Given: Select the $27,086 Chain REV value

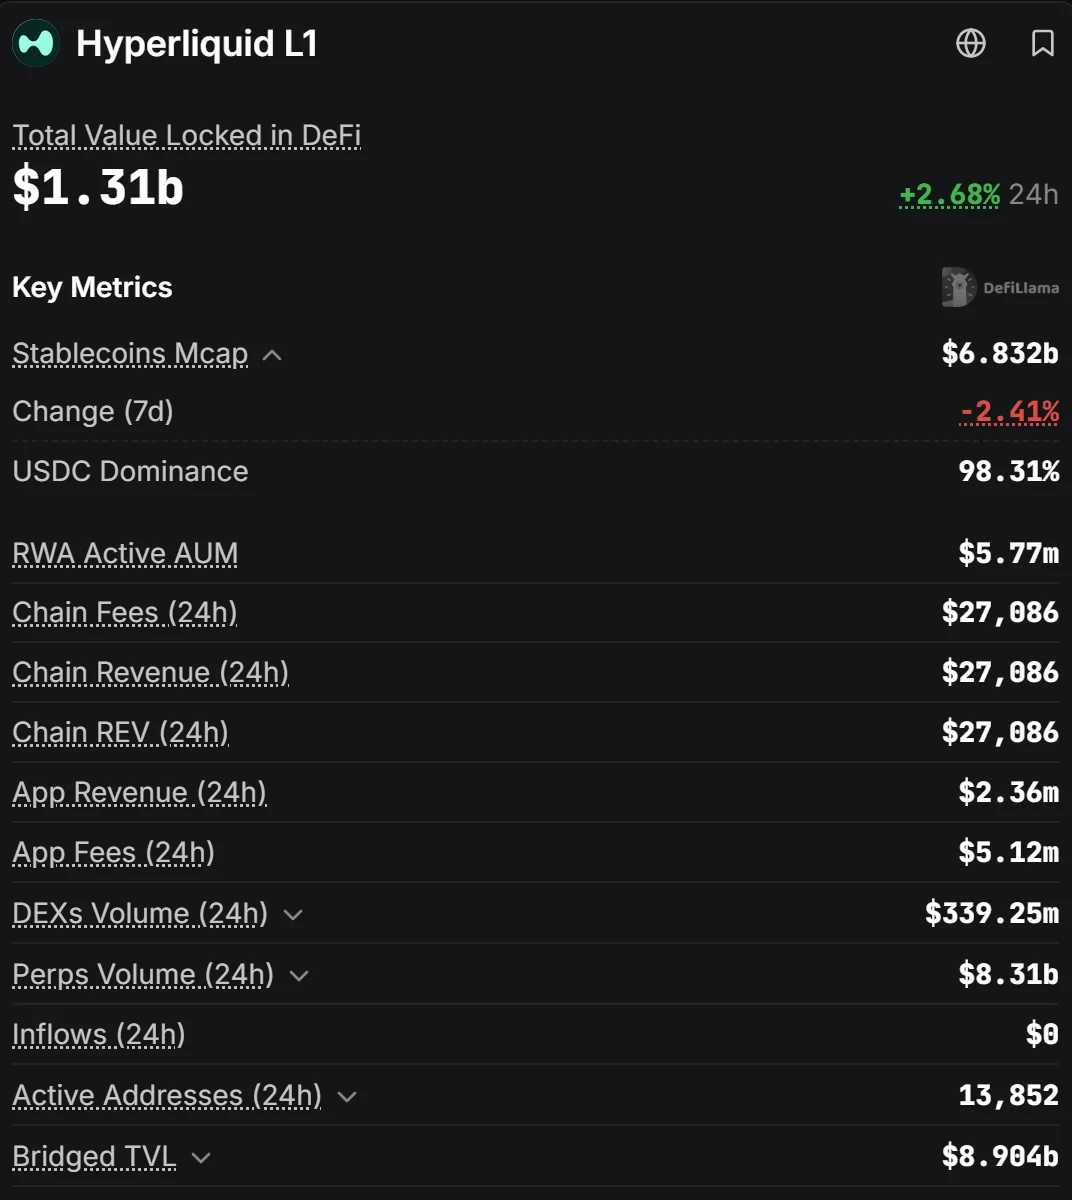Looking at the screenshot, I should (1000, 732).
